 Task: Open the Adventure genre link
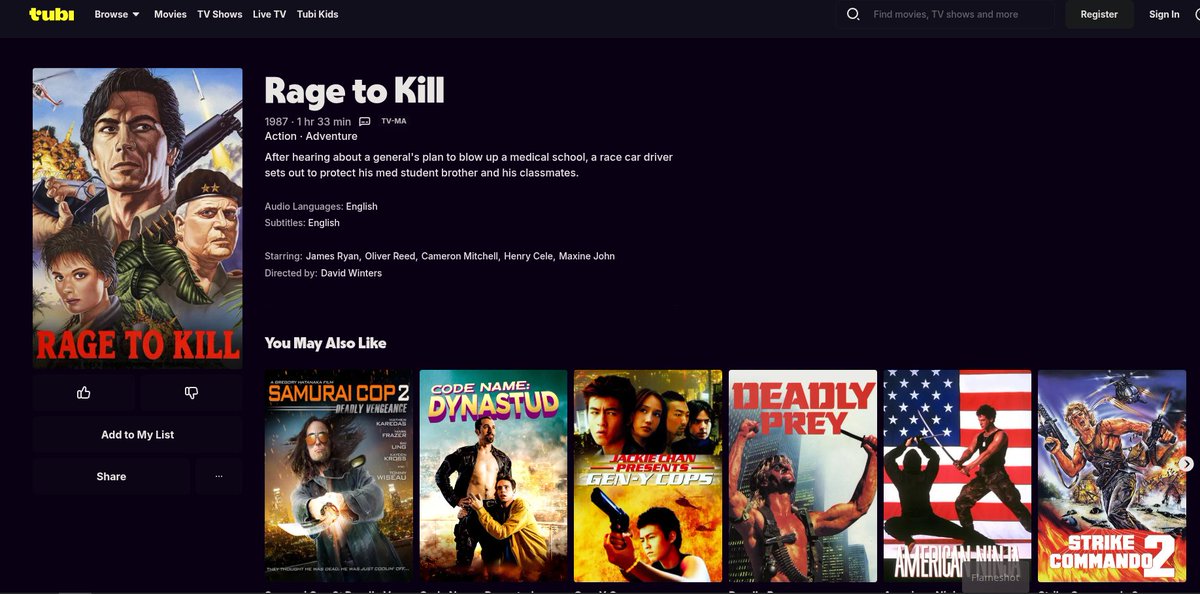[331, 136]
